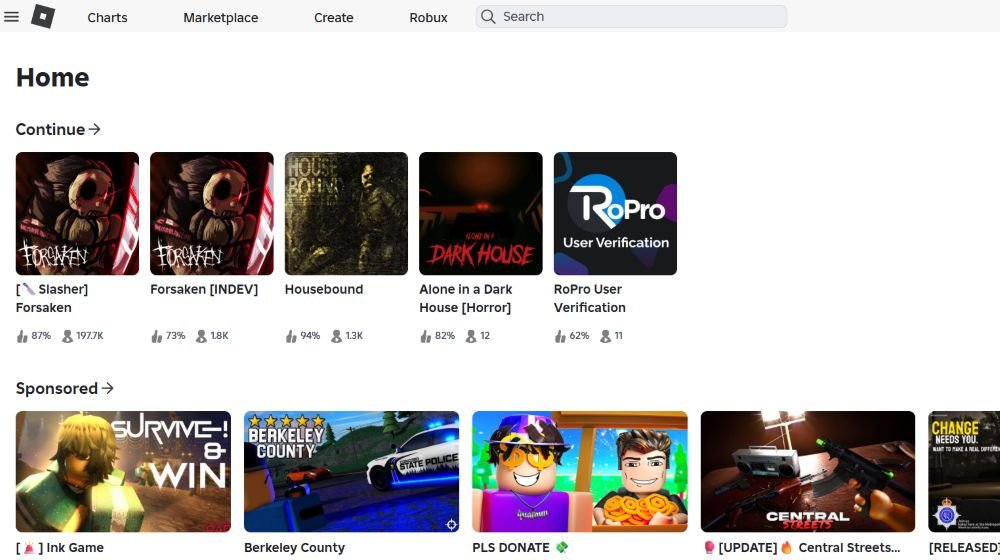Click thumbs-up icon showing 82% rating
Viewport: 1000px width, 560px height.
coord(426,336)
